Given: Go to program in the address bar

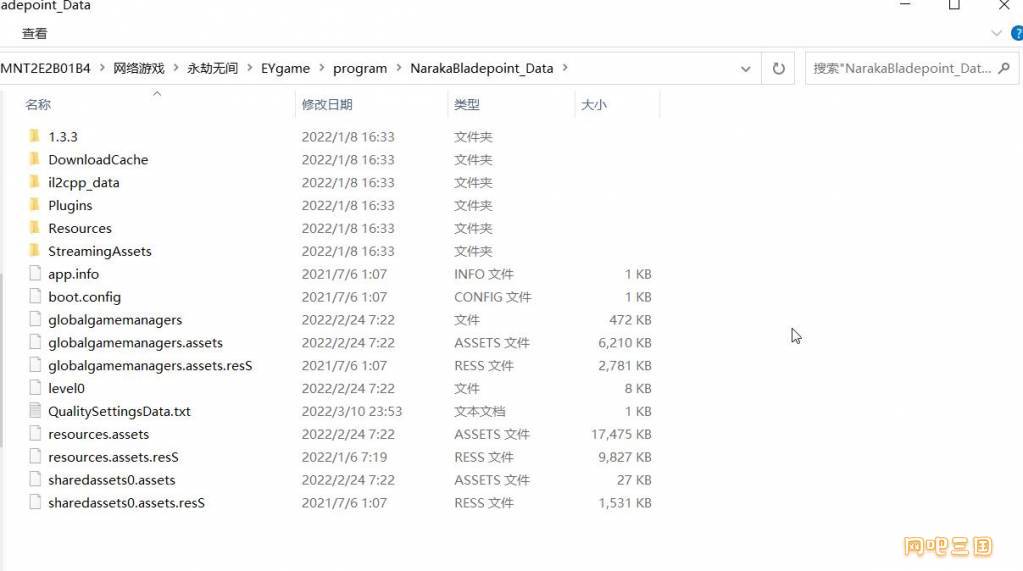Looking at the screenshot, I should pos(359,68).
